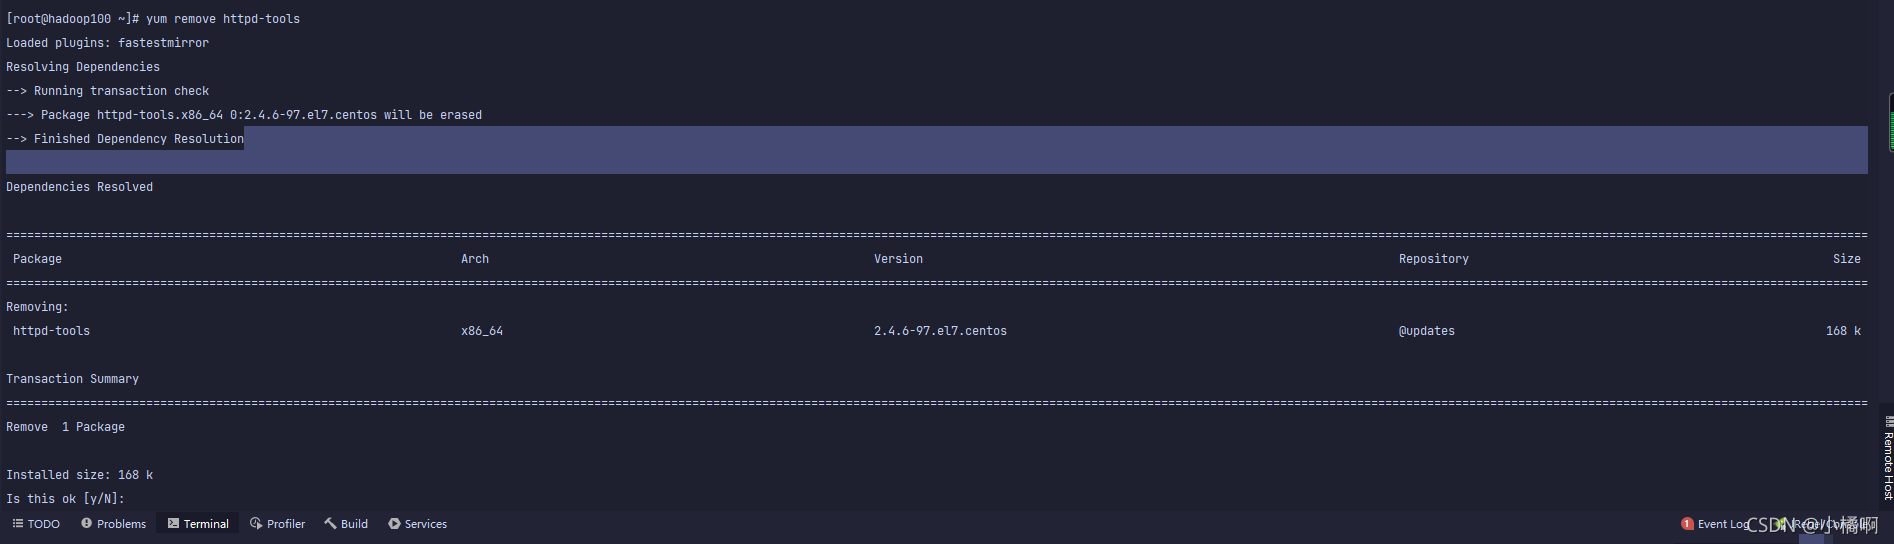The width and height of the screenshot is (1894, 544).
Task: Click the 'will be erased' package line
Action: tap(244, 115)
